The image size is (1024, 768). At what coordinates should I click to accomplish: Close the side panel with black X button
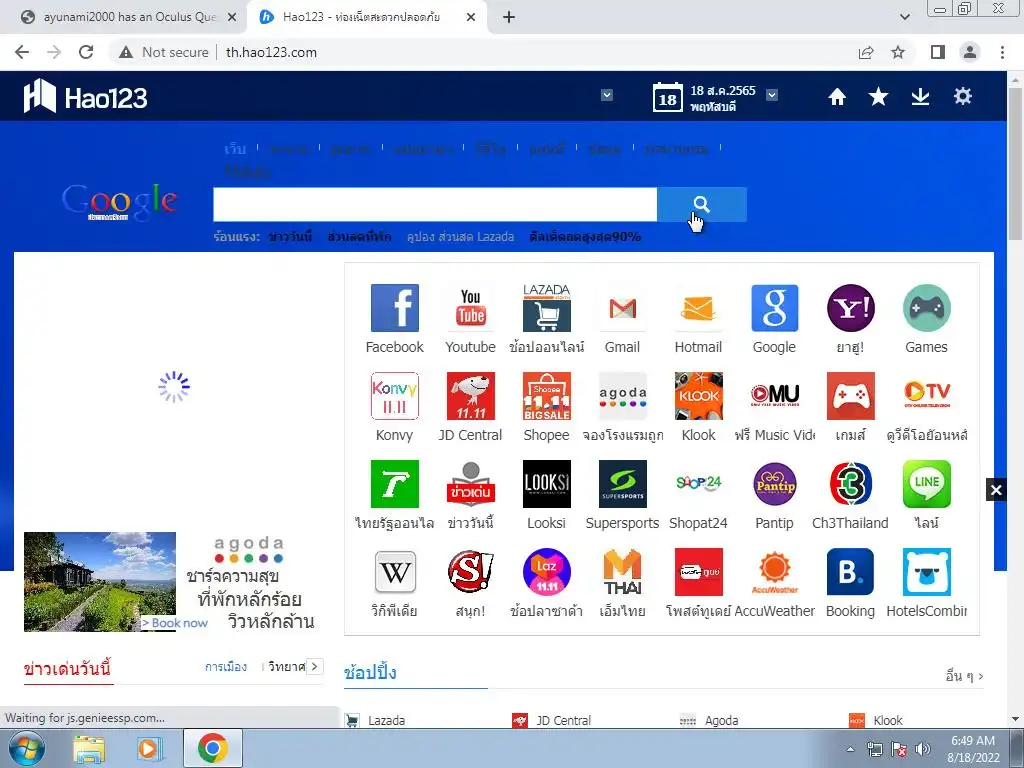(x=996, y=490)
